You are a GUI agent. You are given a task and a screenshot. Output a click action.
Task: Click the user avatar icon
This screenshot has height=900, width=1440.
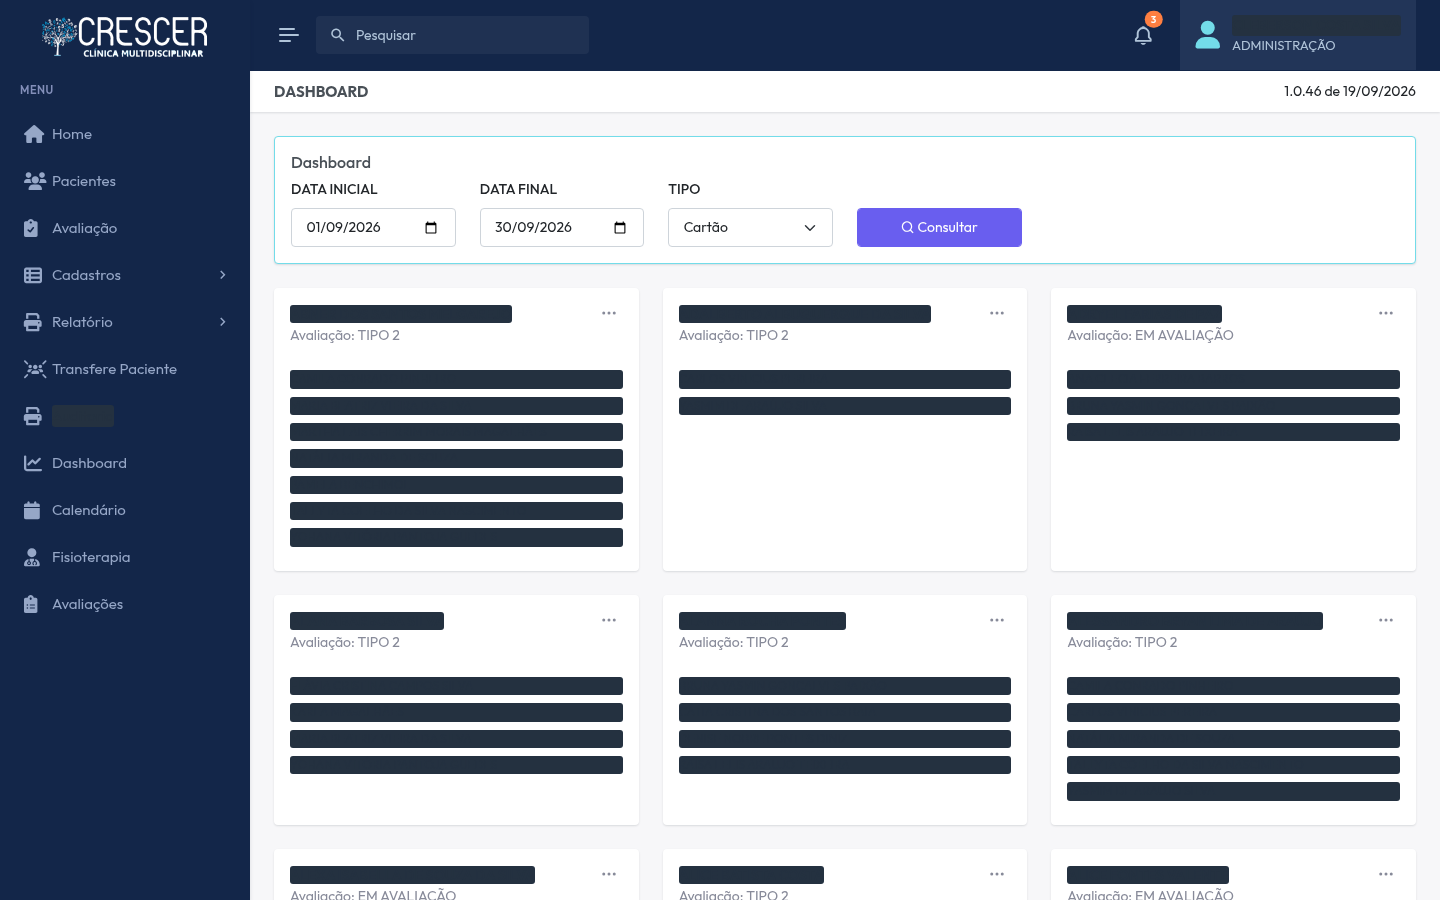[1208, 35]
